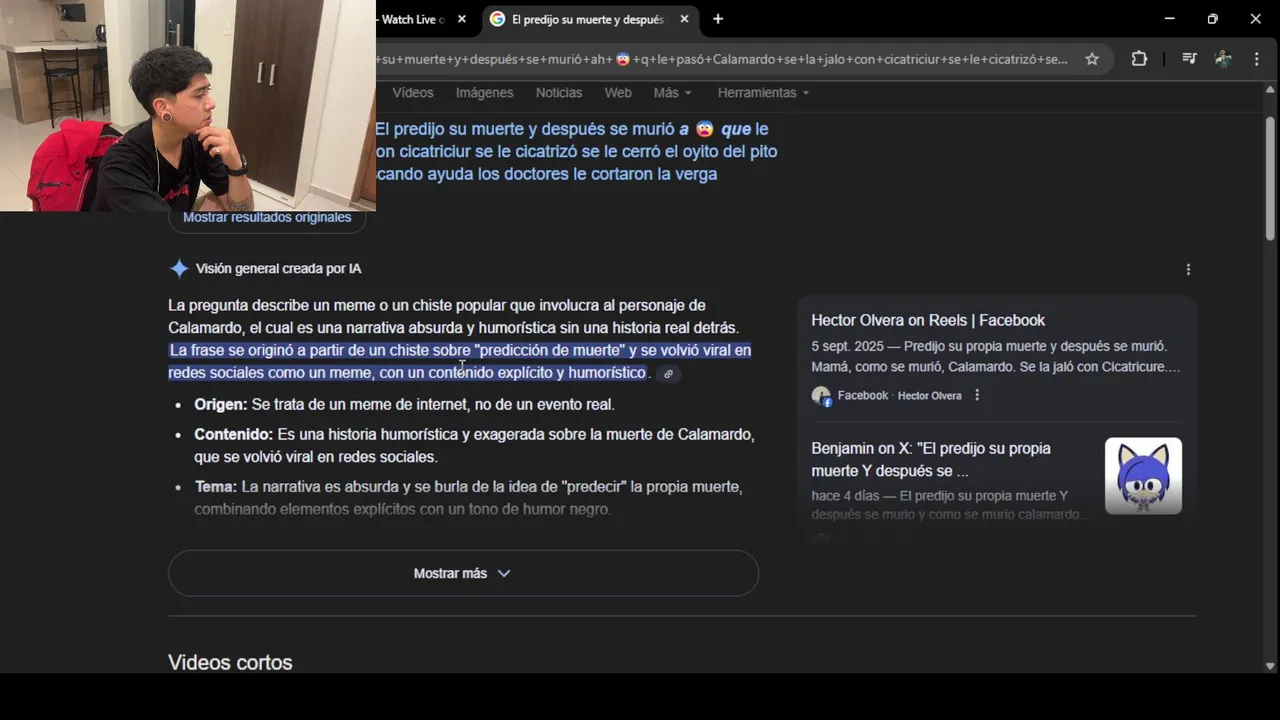Click the Facebook · Hector Olvera source label

coord(899,396)
